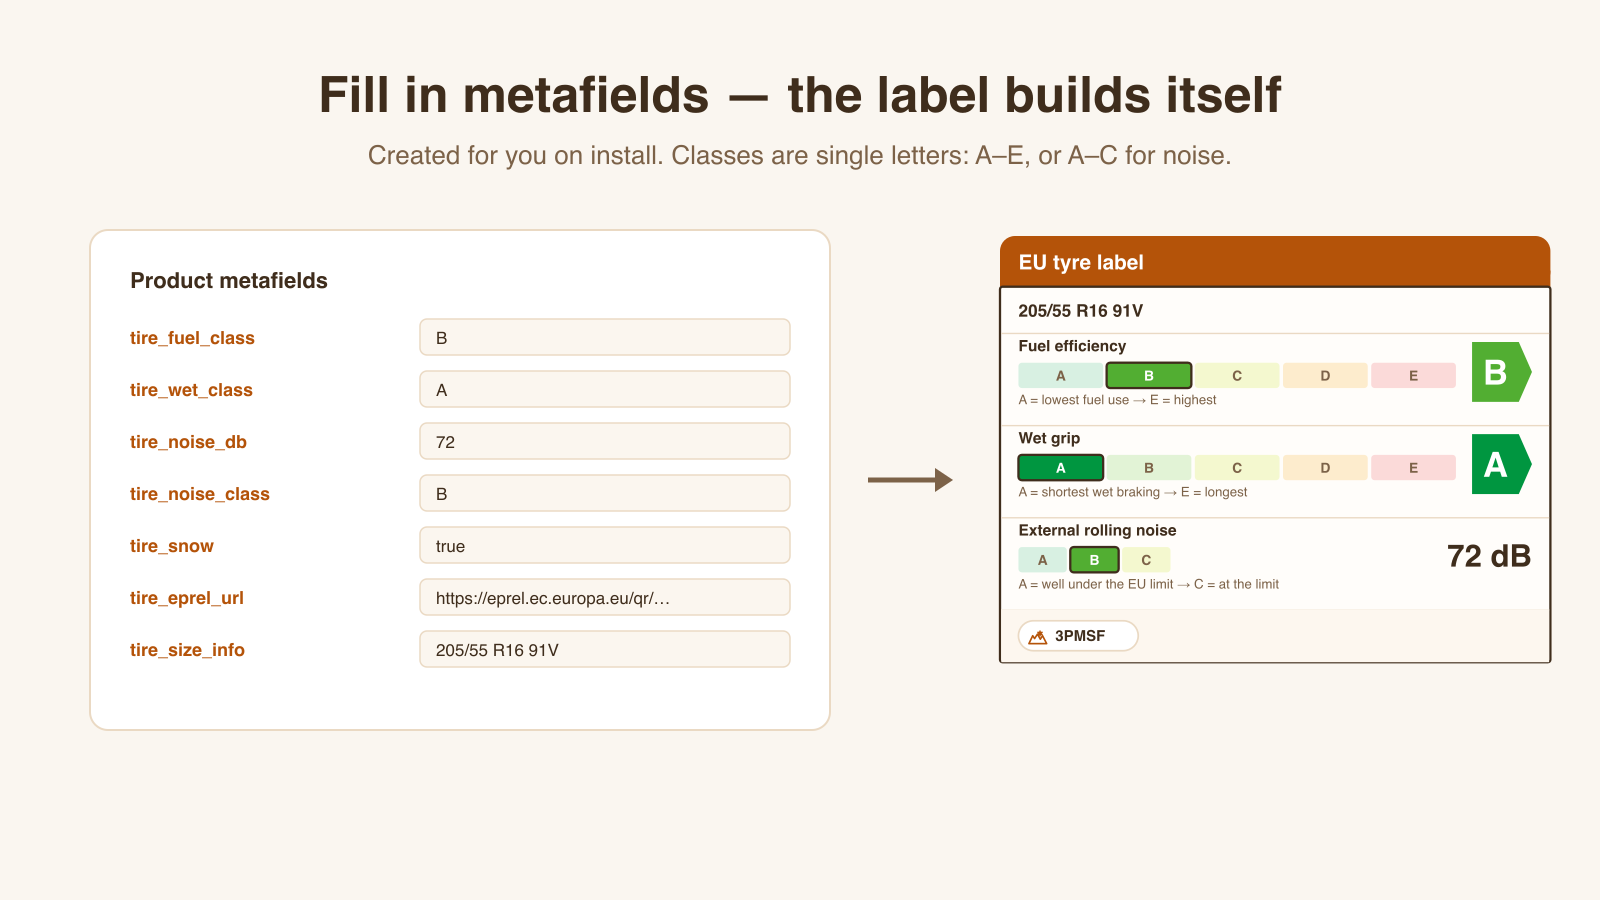Click the arrow between metafields and label
This screenshot has width=1600, height=900.
[x=910, y=480]
